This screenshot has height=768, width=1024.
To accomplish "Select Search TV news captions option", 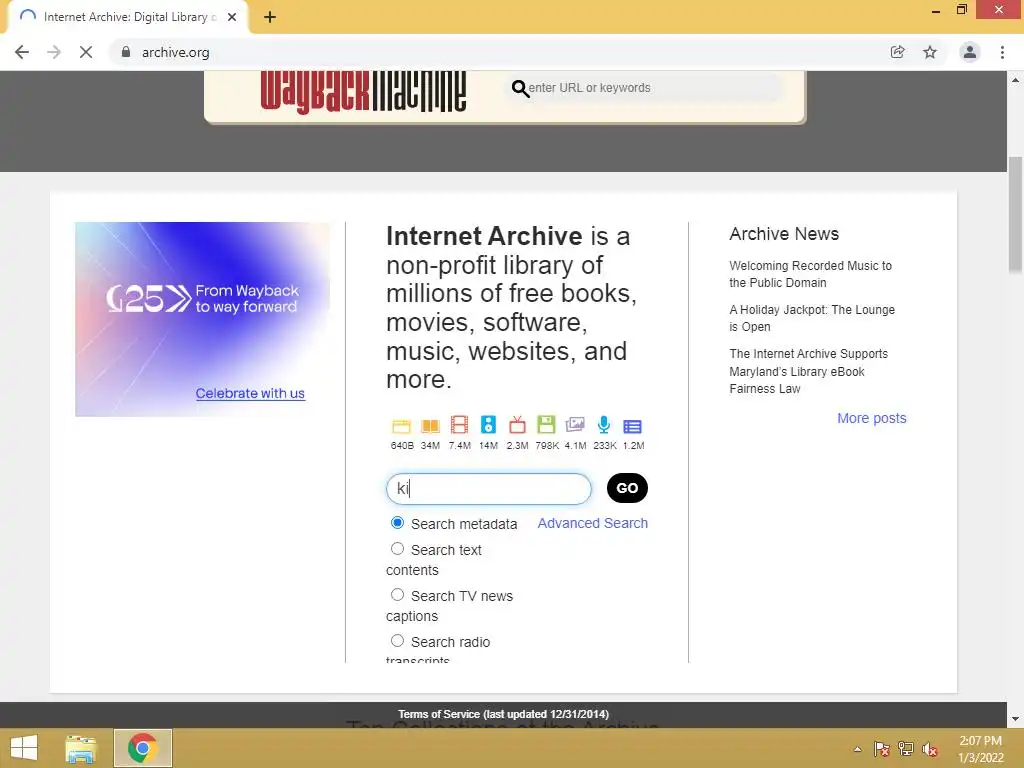I will coord(397,594).
